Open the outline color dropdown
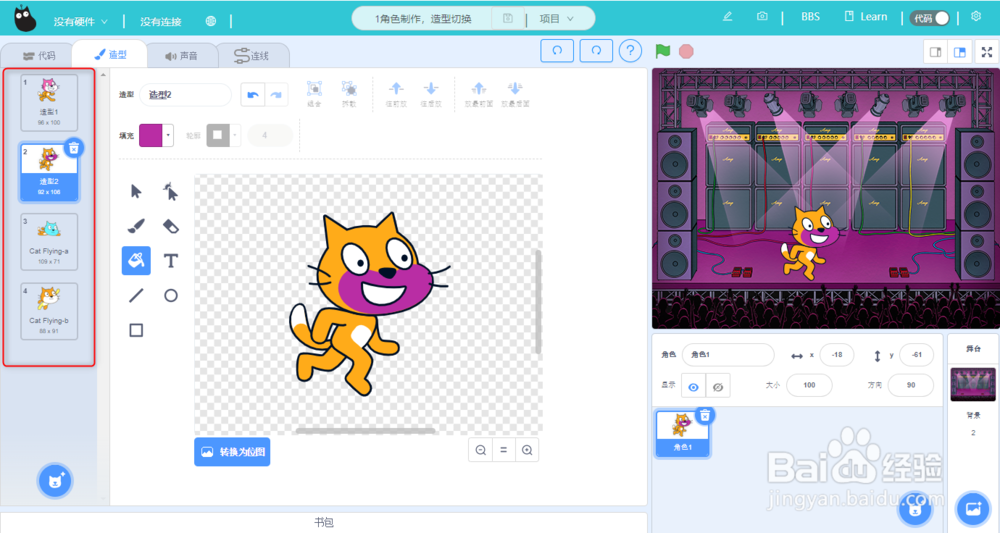This screenshot has width=1000, height=533. 235,135
